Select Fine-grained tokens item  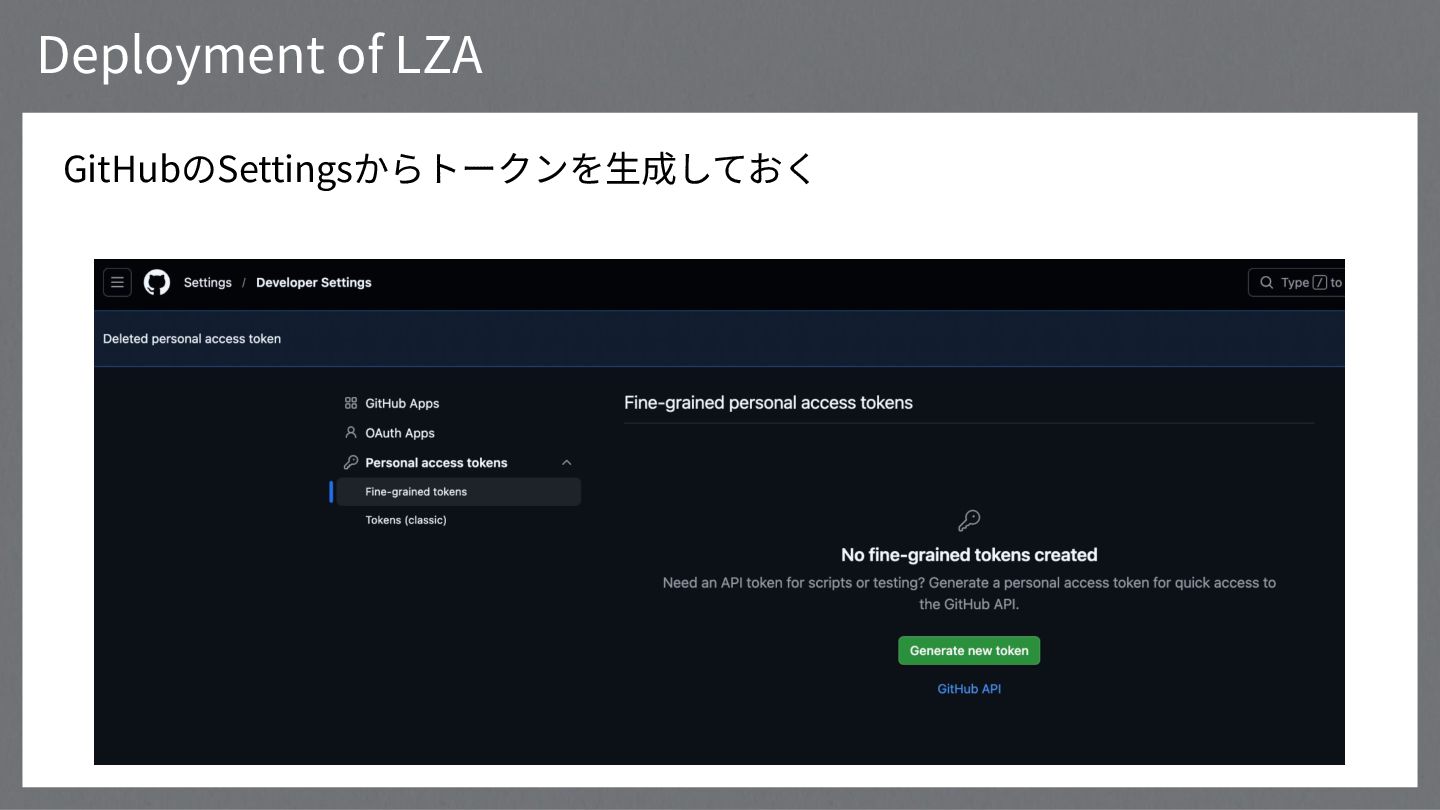(x=459, y=492)
